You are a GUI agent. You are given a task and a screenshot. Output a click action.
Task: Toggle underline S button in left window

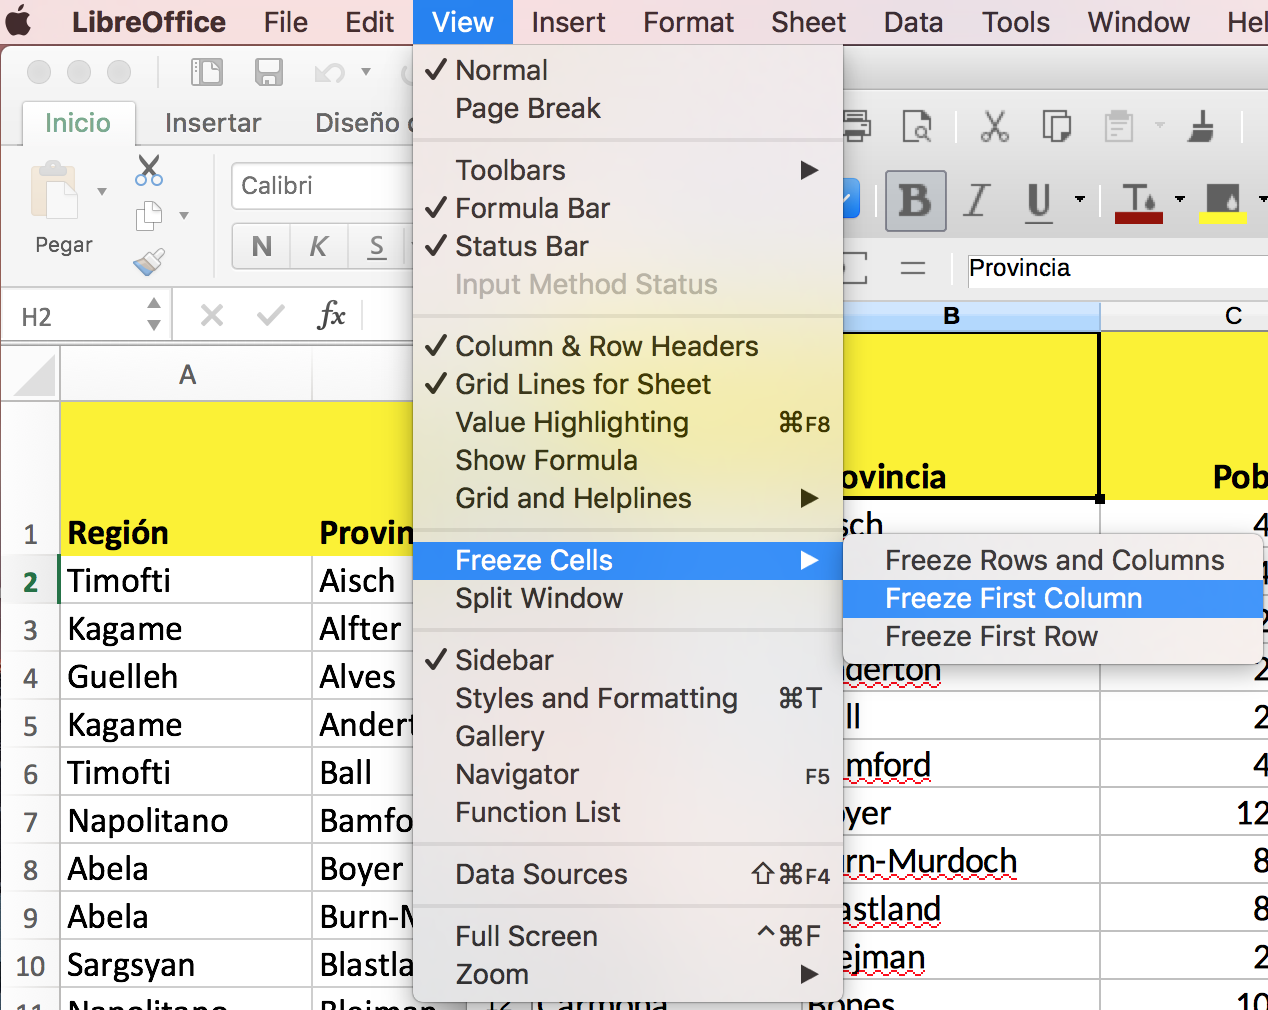point(377,246)
